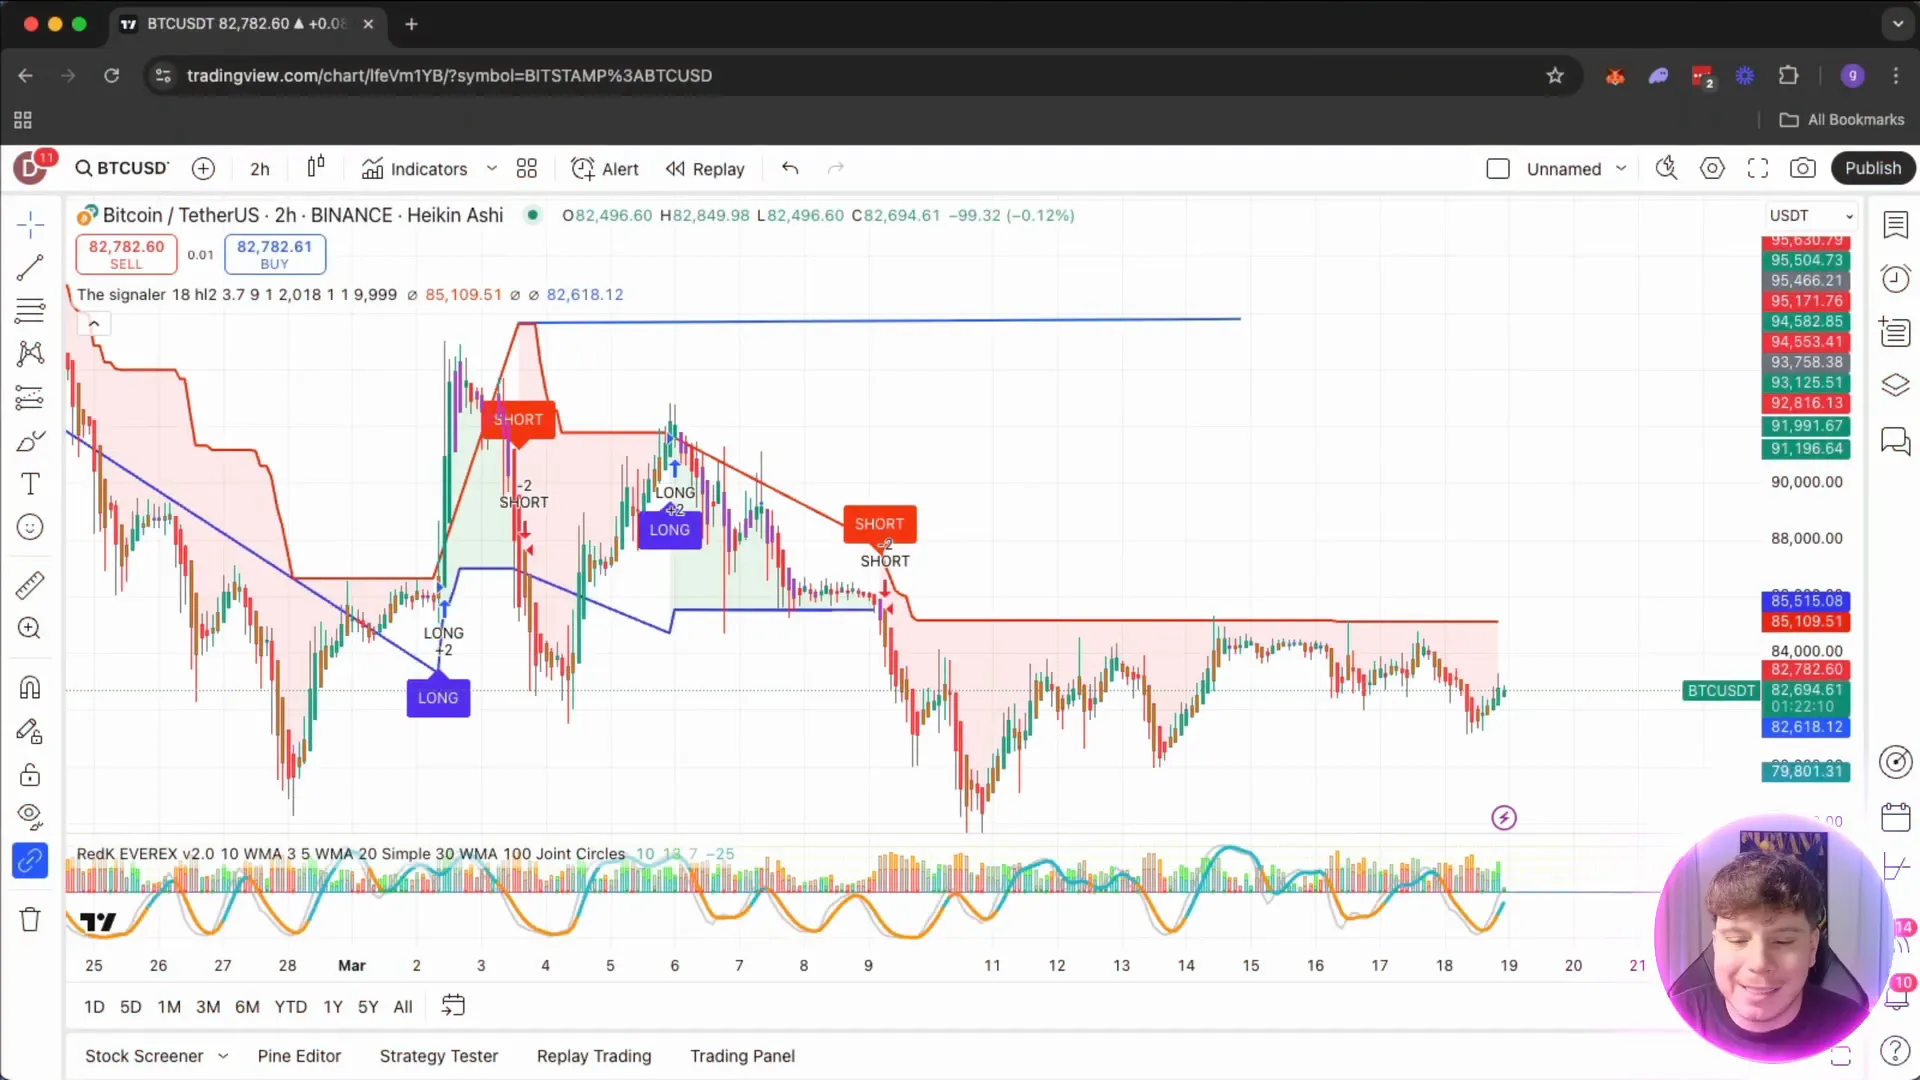Toggle hide all drawings eye icon
This screenshot has height=1080, width=1920.
click(30, 817)
